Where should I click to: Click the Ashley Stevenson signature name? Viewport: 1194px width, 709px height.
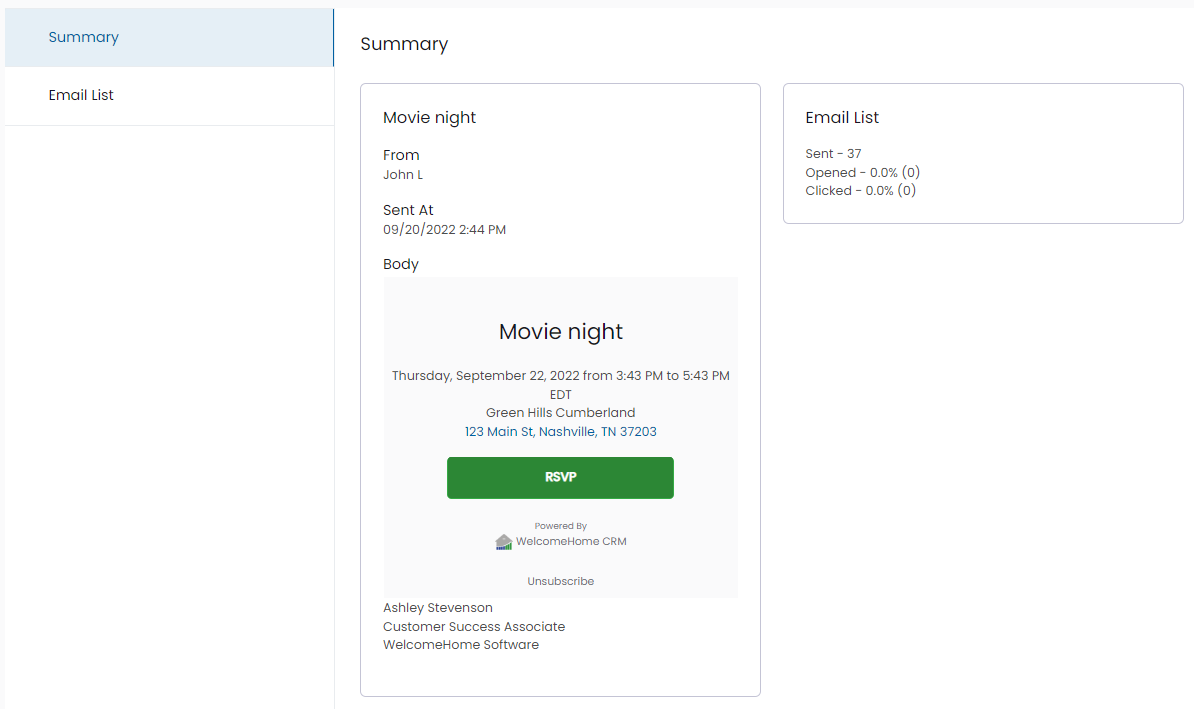(x=438, y=608)
